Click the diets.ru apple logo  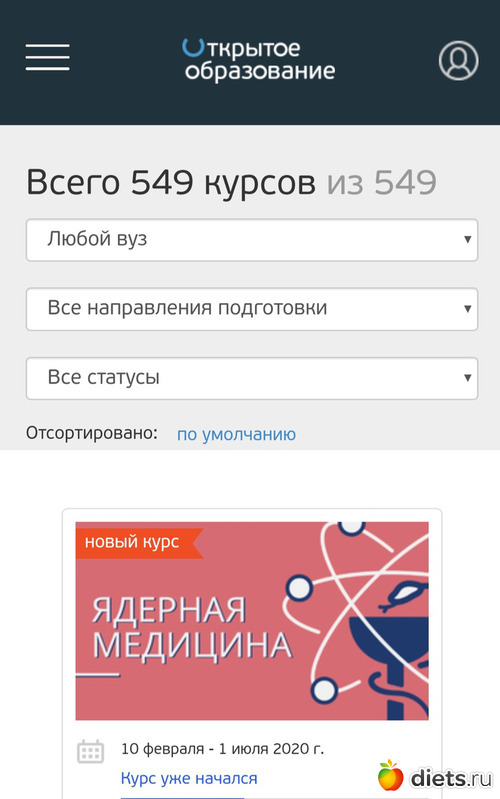[390, 776]
